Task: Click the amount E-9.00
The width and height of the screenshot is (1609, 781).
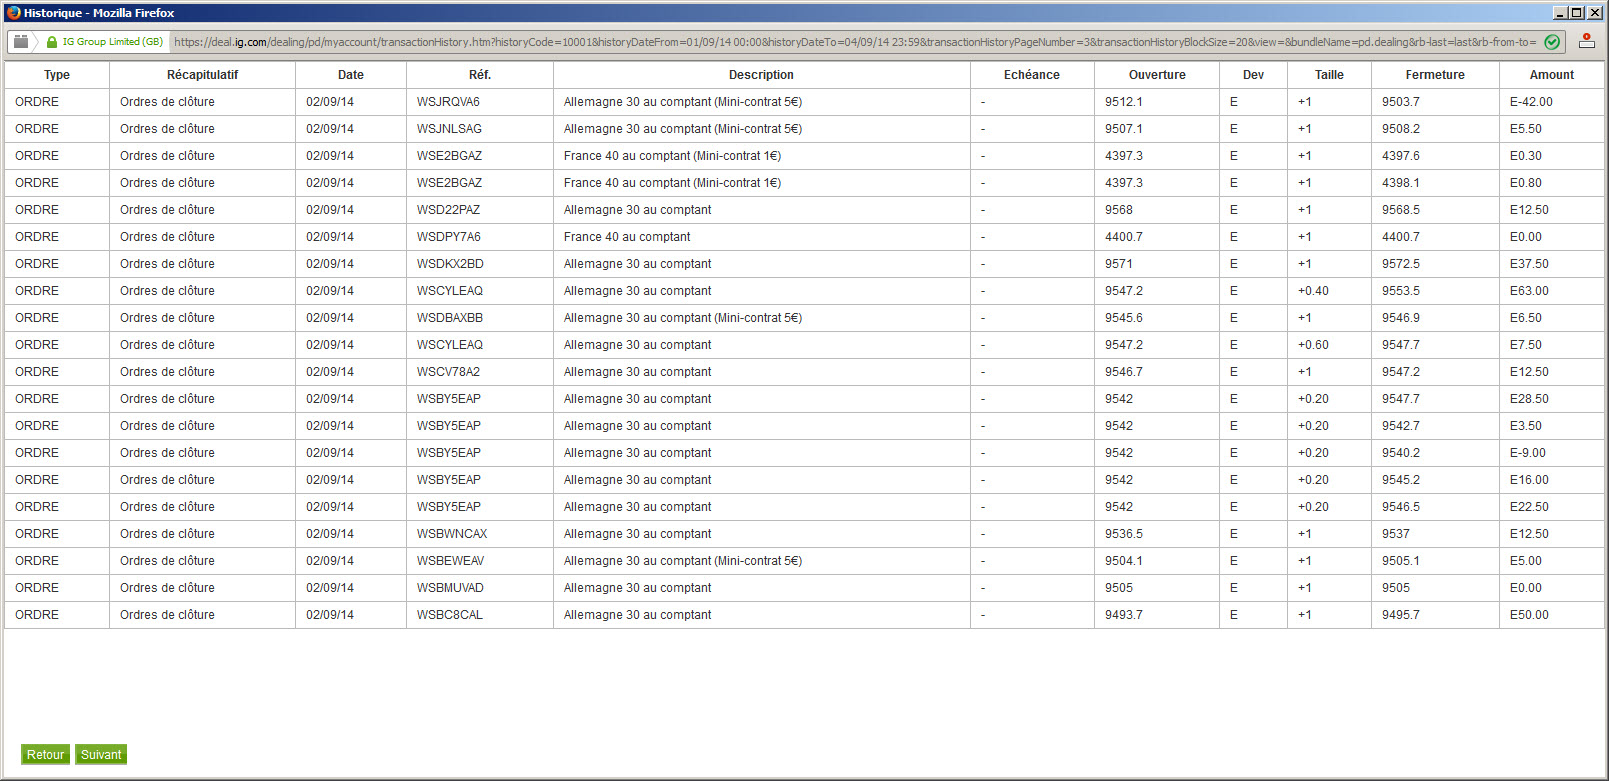Action: (1528, 453)
